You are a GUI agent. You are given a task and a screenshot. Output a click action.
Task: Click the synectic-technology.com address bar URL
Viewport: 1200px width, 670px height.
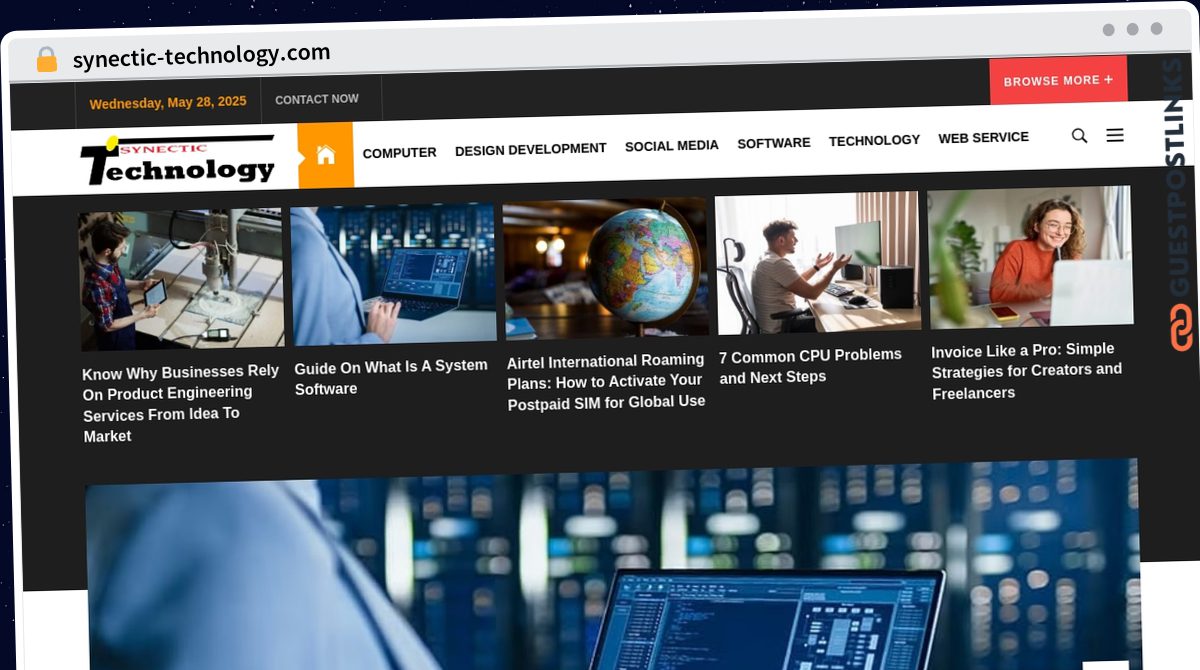point(201,56)
